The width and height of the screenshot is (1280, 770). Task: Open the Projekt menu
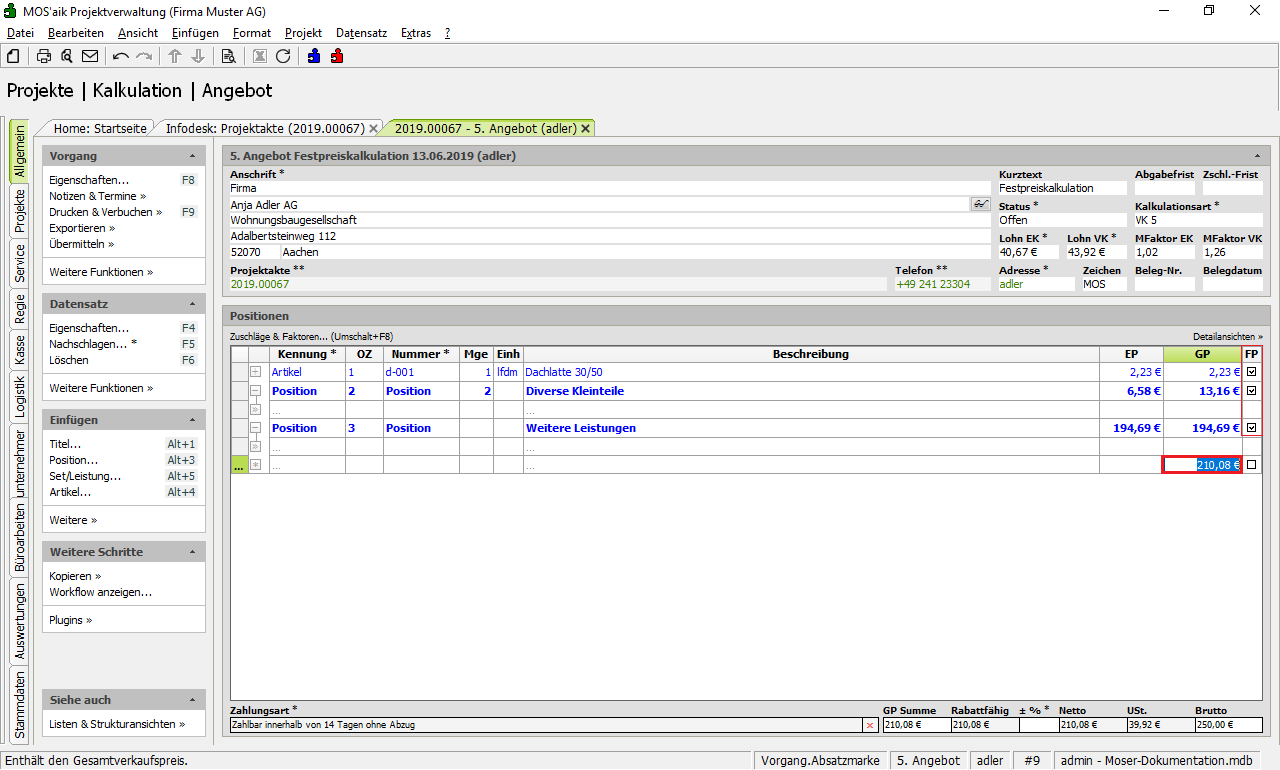[x=303, y=33]
